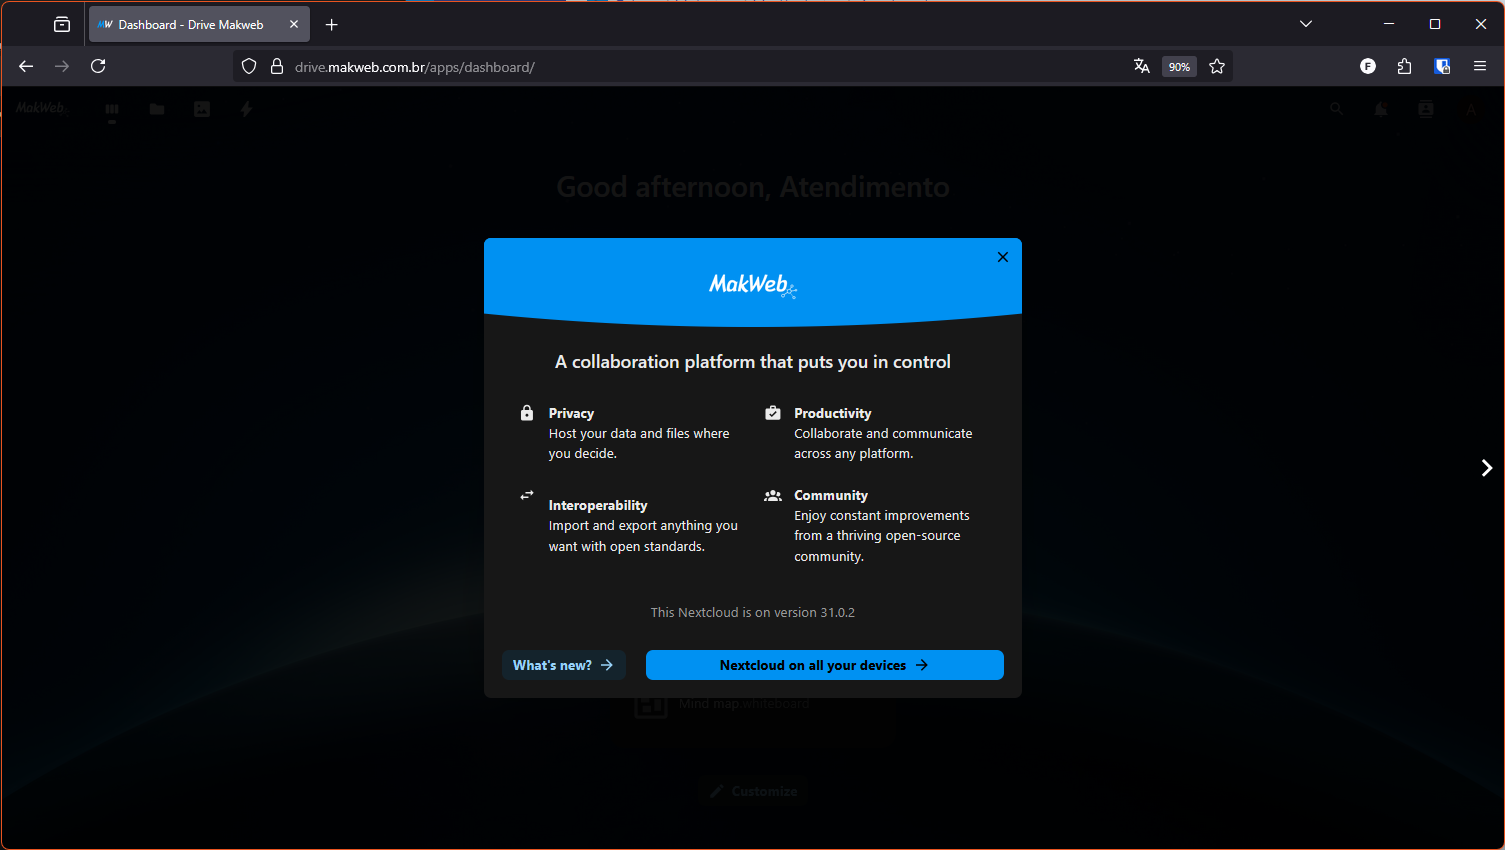
Task: Close the welcome dialog with the X
Action: tap(1002, 257)
